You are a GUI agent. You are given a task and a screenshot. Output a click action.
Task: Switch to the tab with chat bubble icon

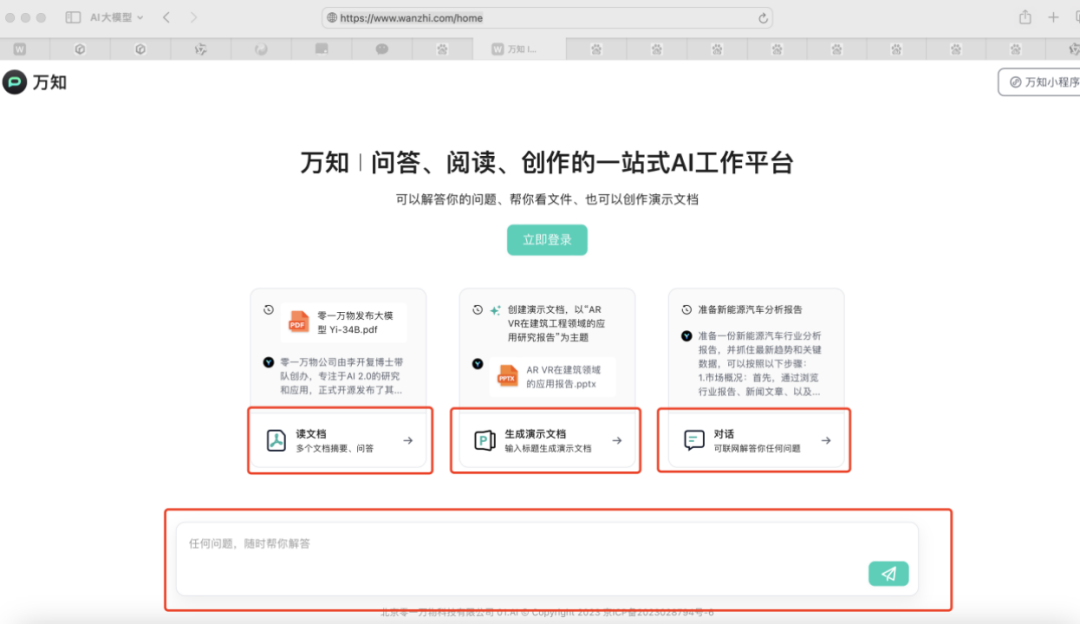pyautogui.click(x=382, y=49)
